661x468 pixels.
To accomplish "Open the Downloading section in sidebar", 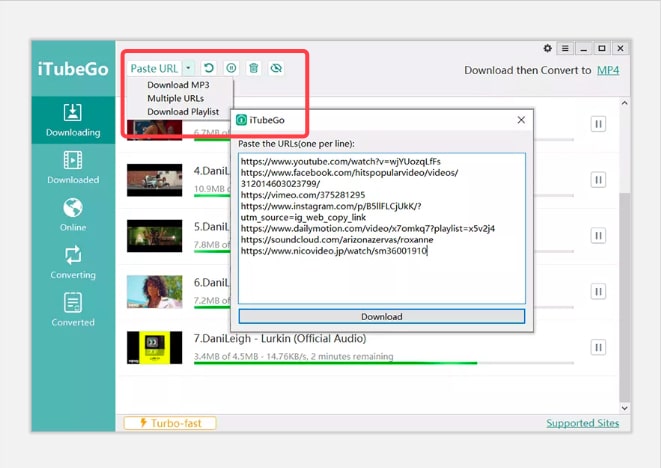I will point(73,120).
